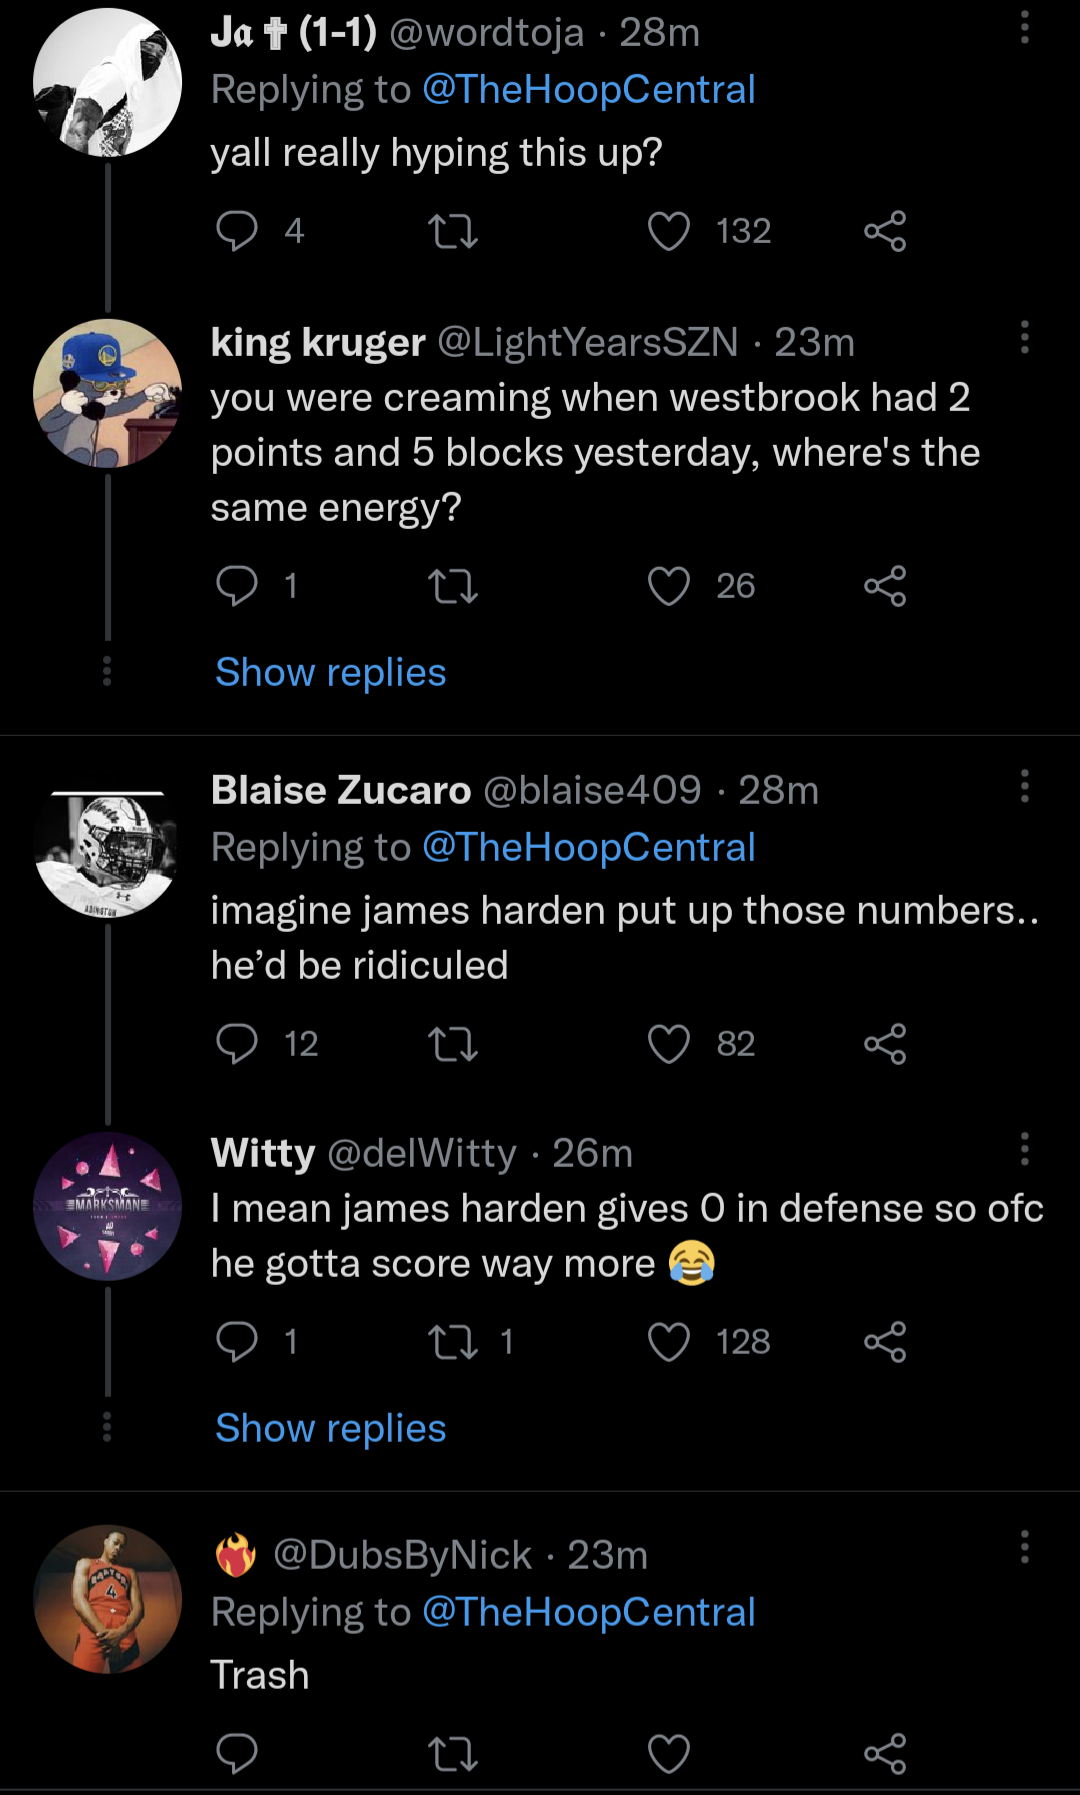
Task: Share wordtoja's tweet
Action: coord(884,231)
